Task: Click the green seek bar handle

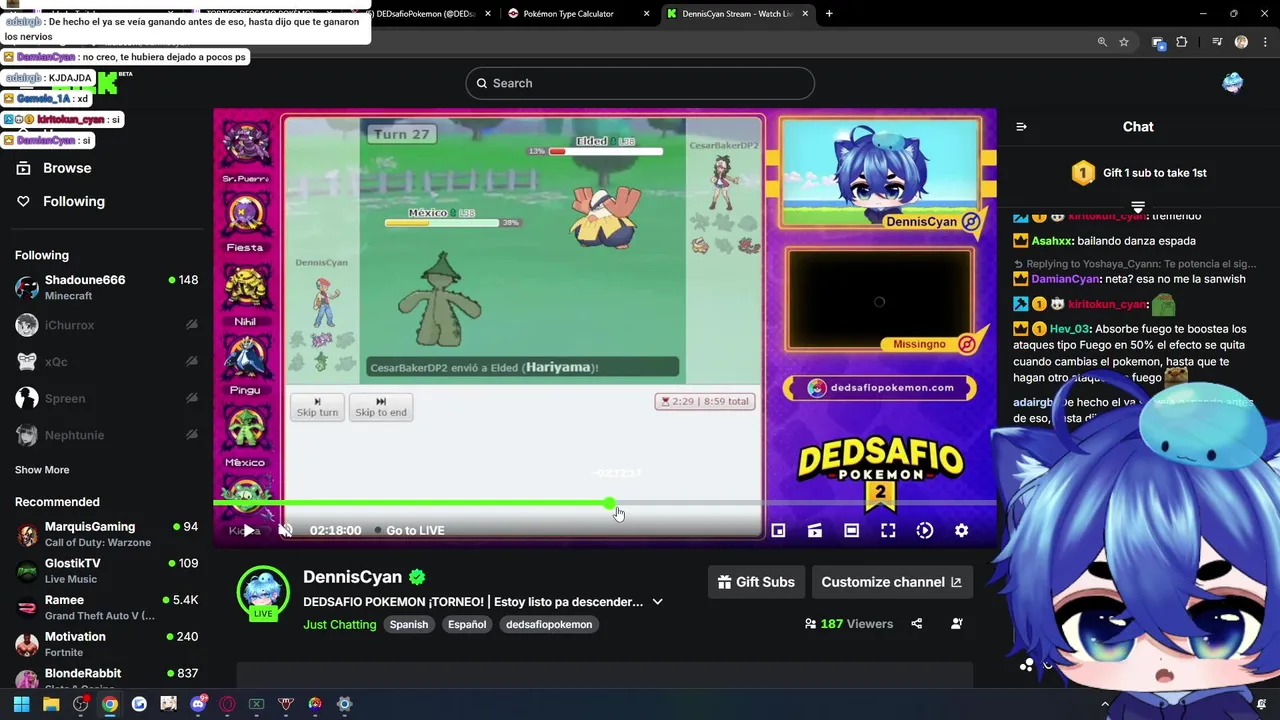Action: click(x=609, y=504)
